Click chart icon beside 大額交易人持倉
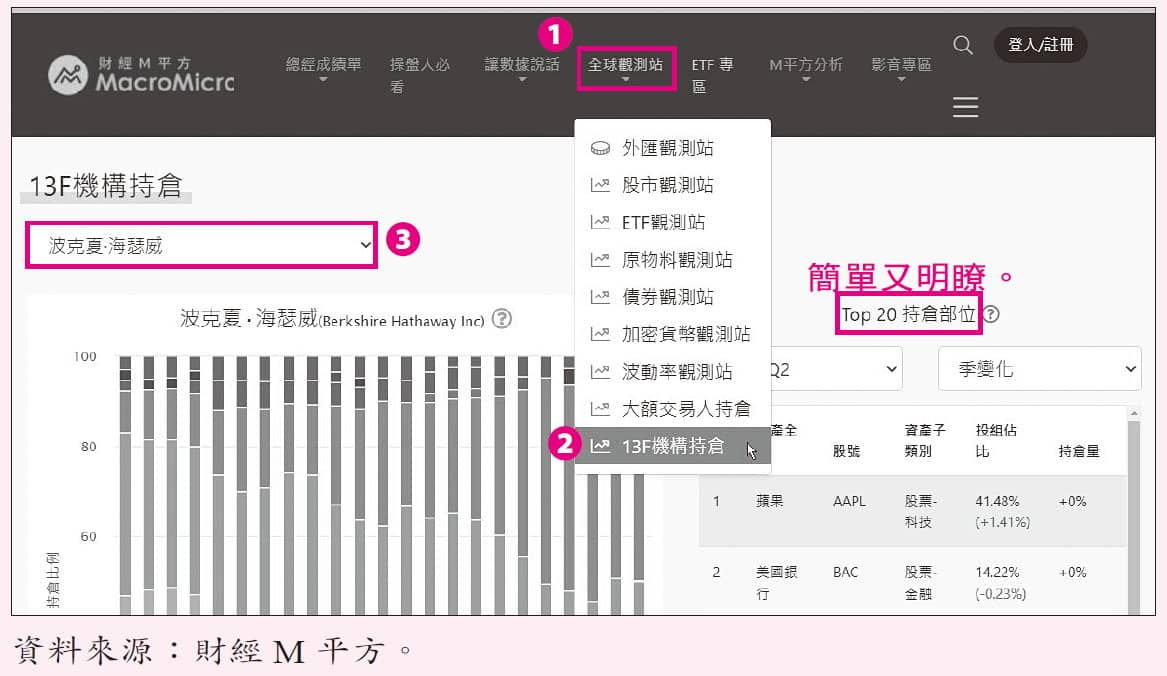Screen dimensions: 1167x676 coord(600,409)
